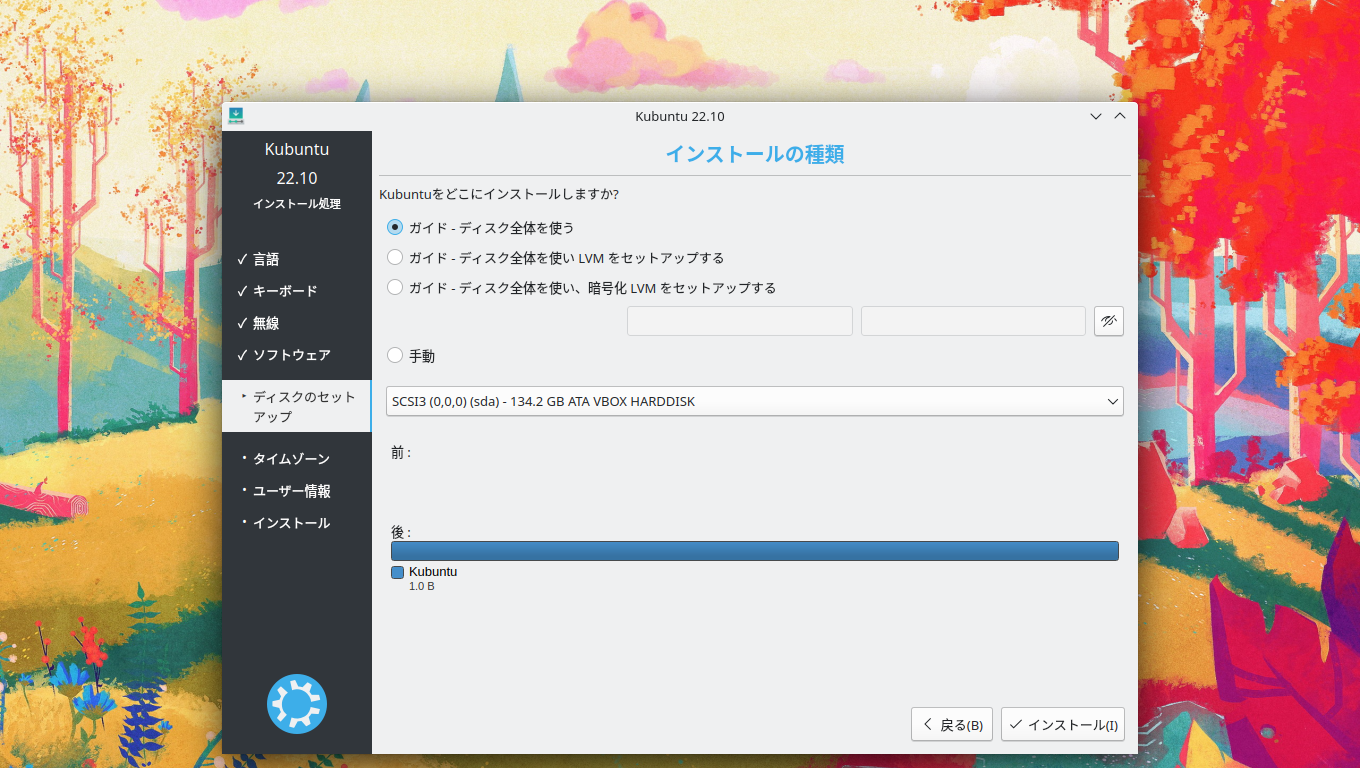Select LVM をセットアップする radio option
1360x768 pixels.
coord(395,257)
